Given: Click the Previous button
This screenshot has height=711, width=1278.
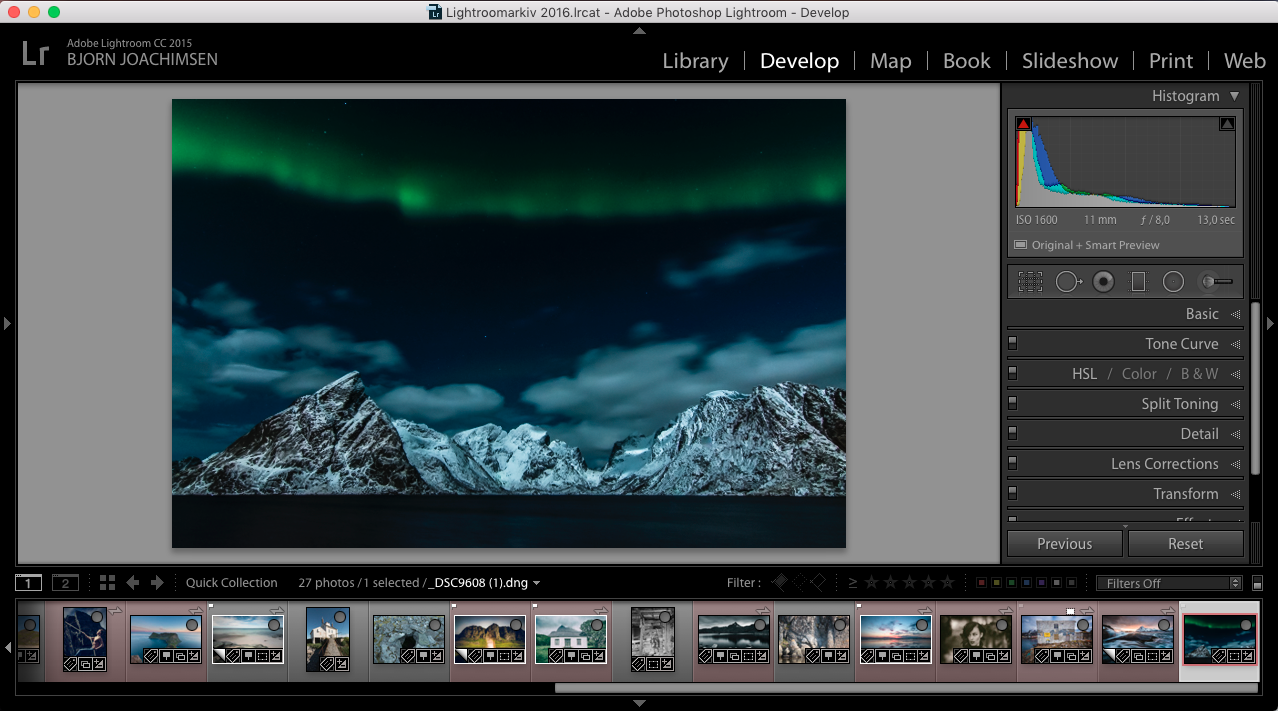Looking at the screenshot, I should pos(1064,544).
